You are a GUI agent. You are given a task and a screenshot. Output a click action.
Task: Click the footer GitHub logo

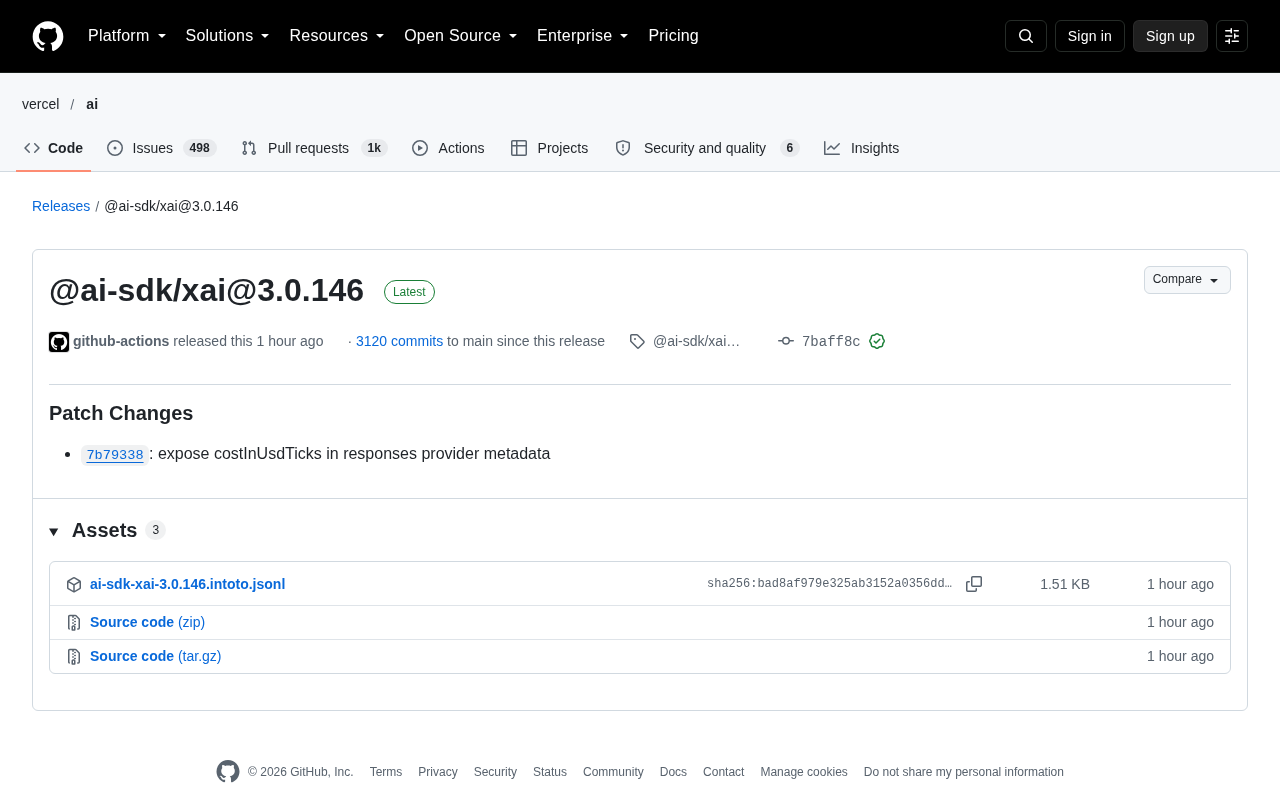228,772
